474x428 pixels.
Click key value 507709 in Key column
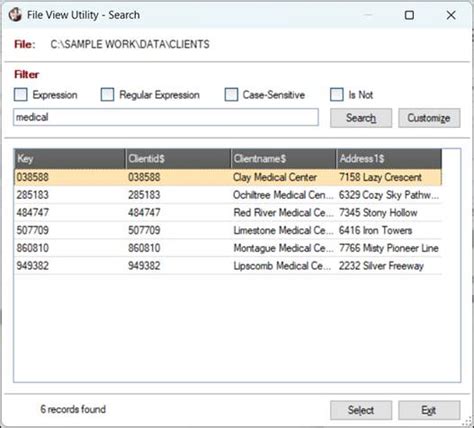click(x=33, y=230)
